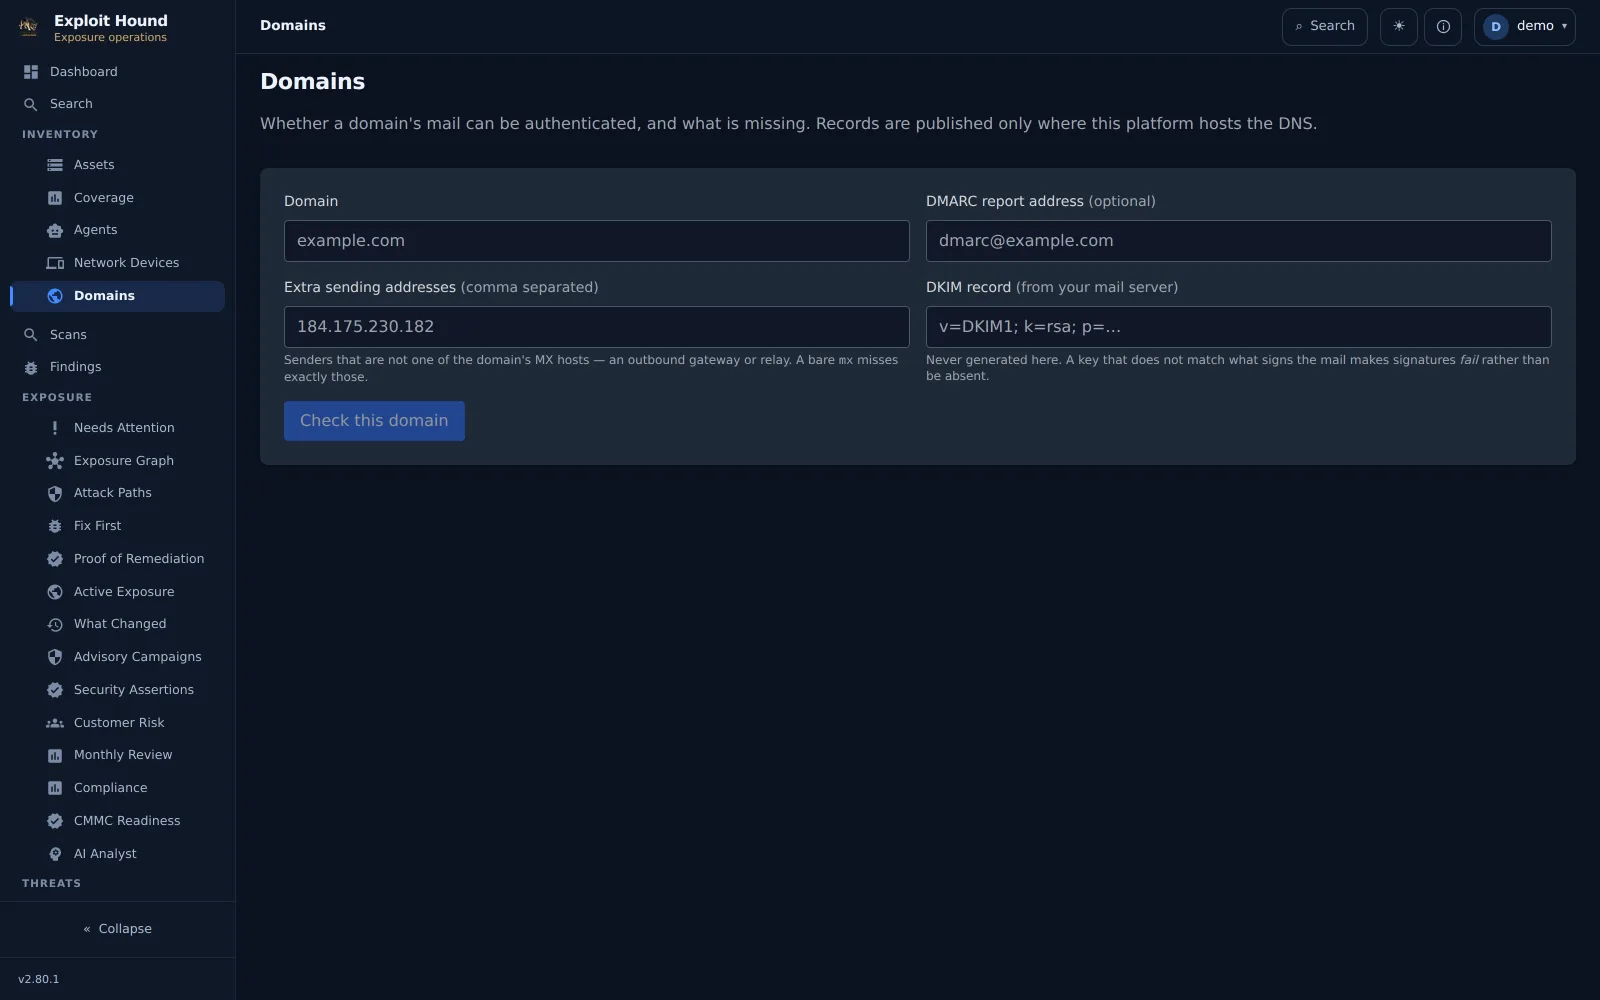Click the AI Analyst icon
1600x1000 pixels.
pyautogui.click(x=55, y=854)
